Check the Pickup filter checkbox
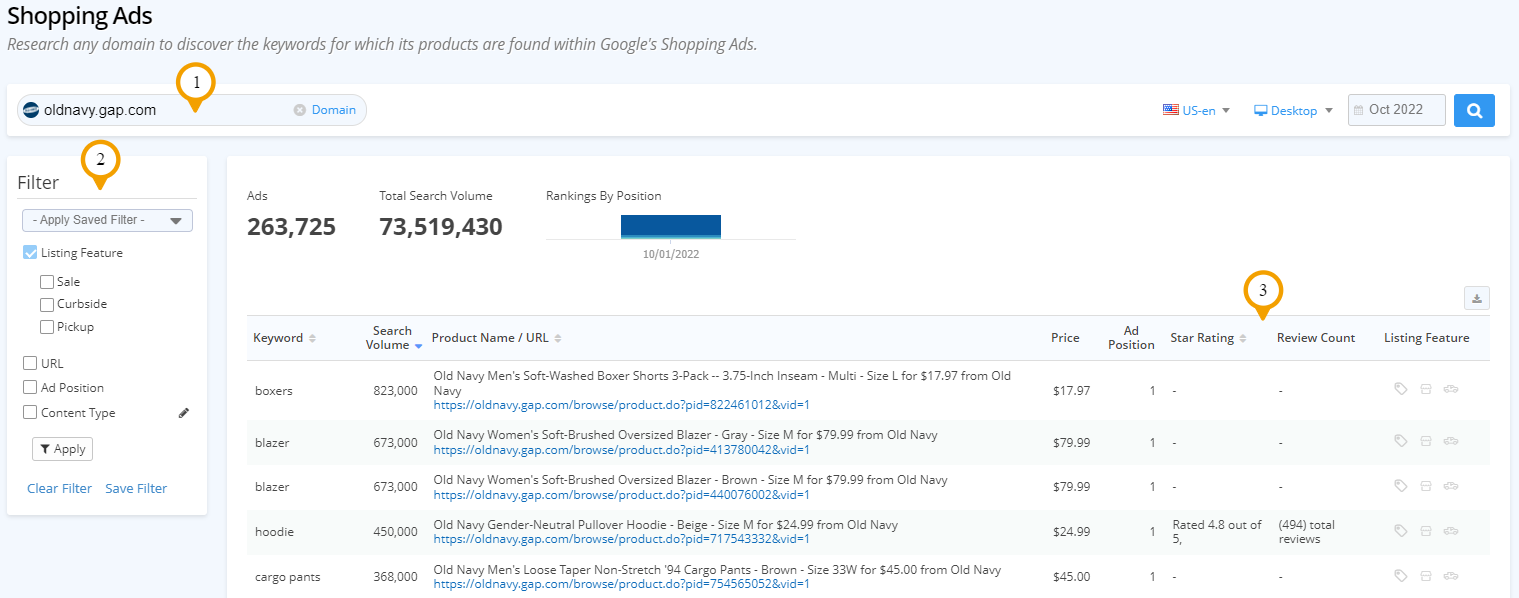Screen dimensions: 1519x598 click(x=47, y=327)
